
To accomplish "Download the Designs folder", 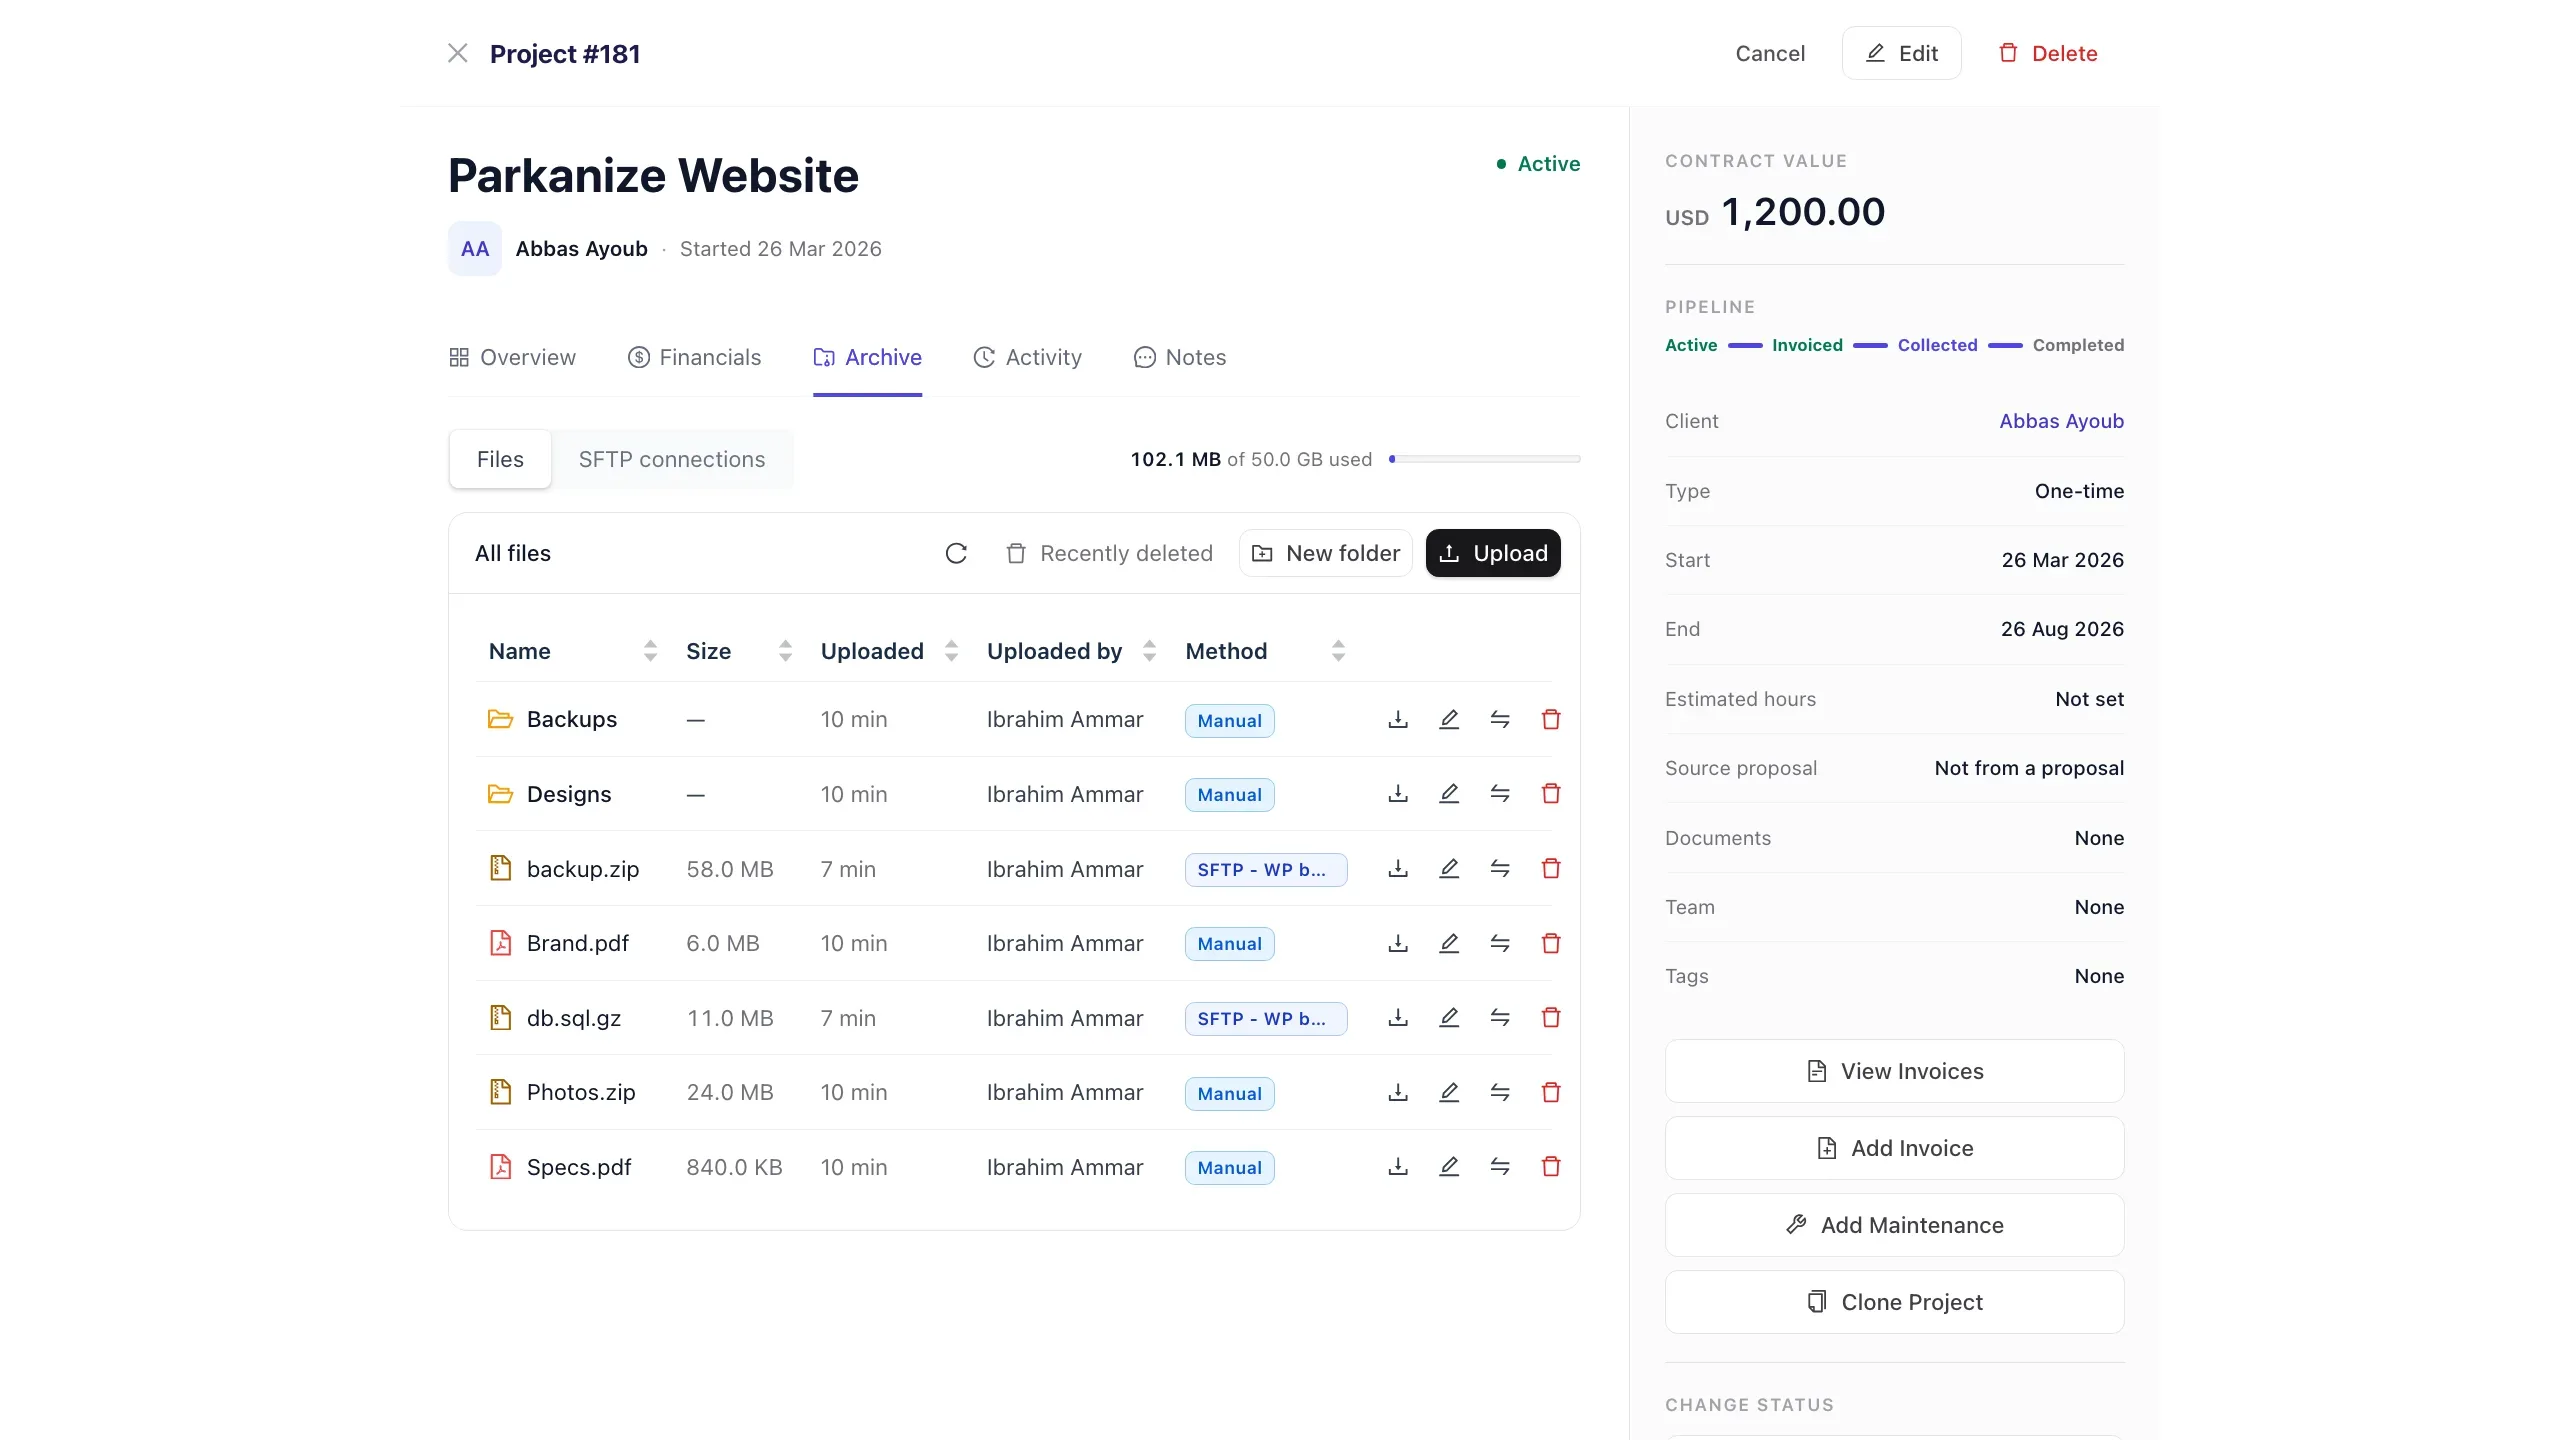I will coord(1398,794).
